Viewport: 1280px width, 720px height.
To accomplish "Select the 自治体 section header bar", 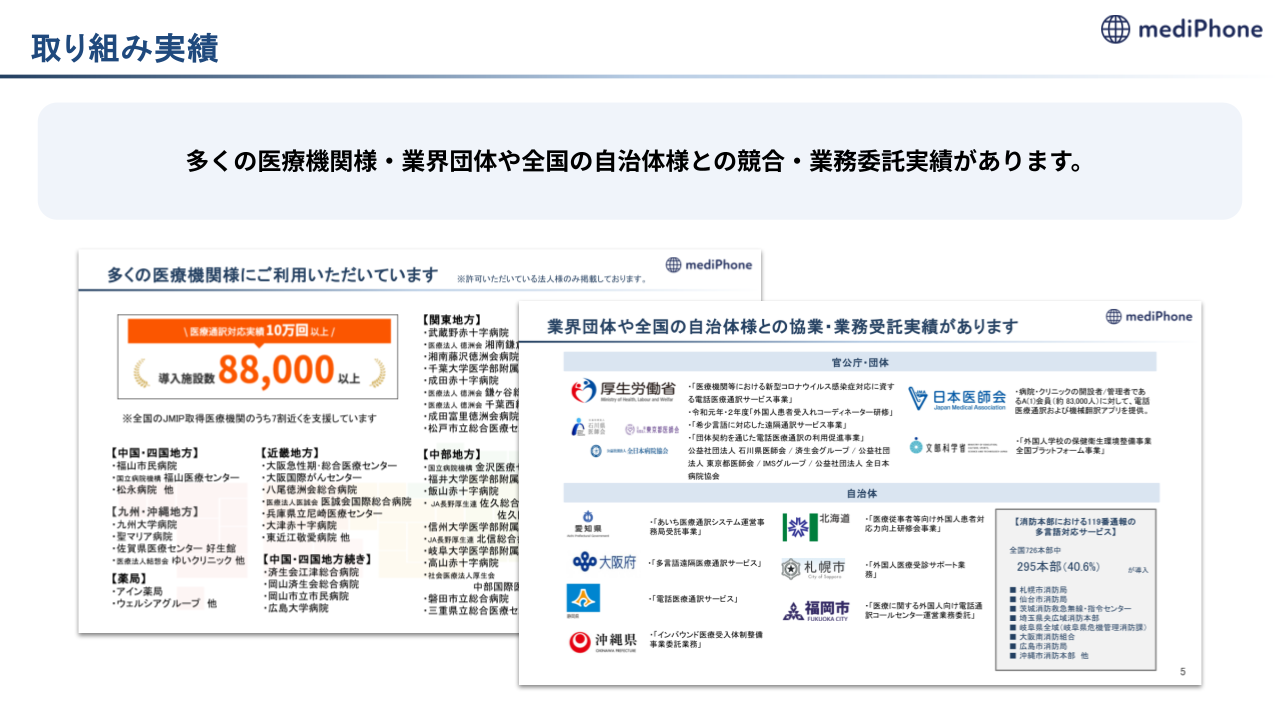I will 859,493.
